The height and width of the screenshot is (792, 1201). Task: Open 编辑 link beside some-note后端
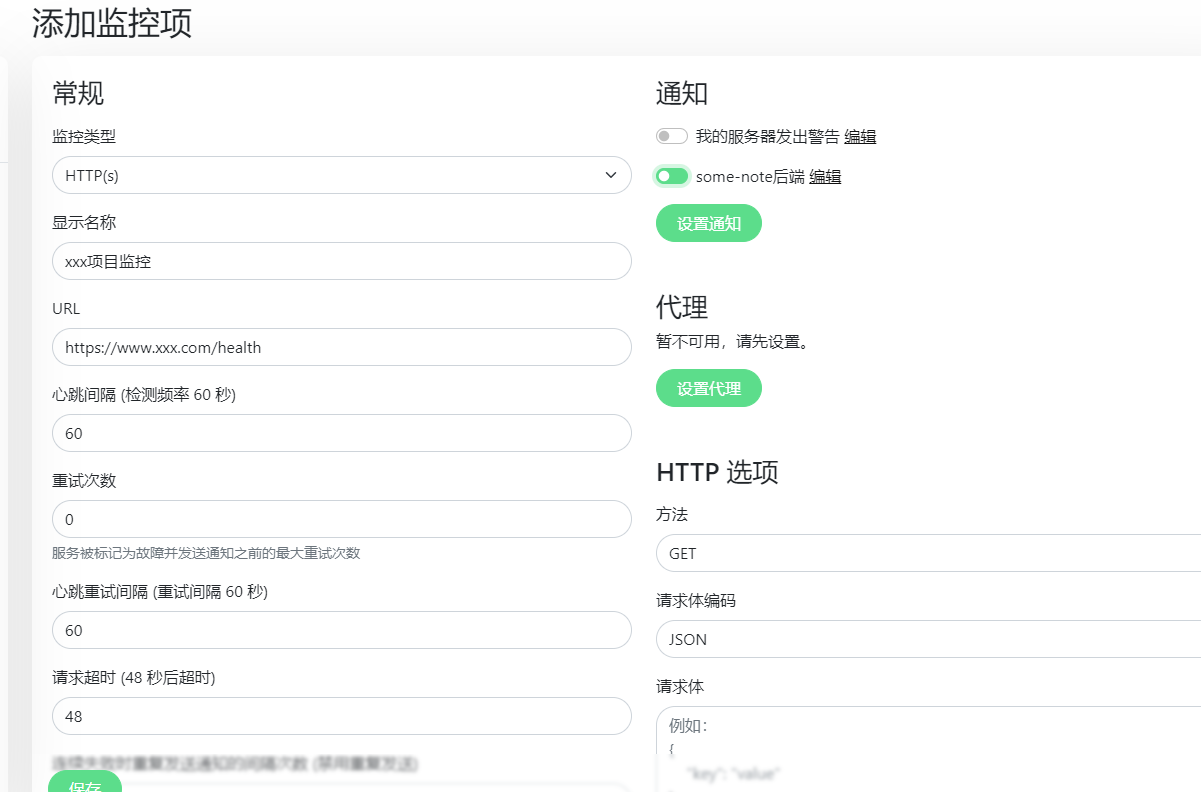coord(825,177)
